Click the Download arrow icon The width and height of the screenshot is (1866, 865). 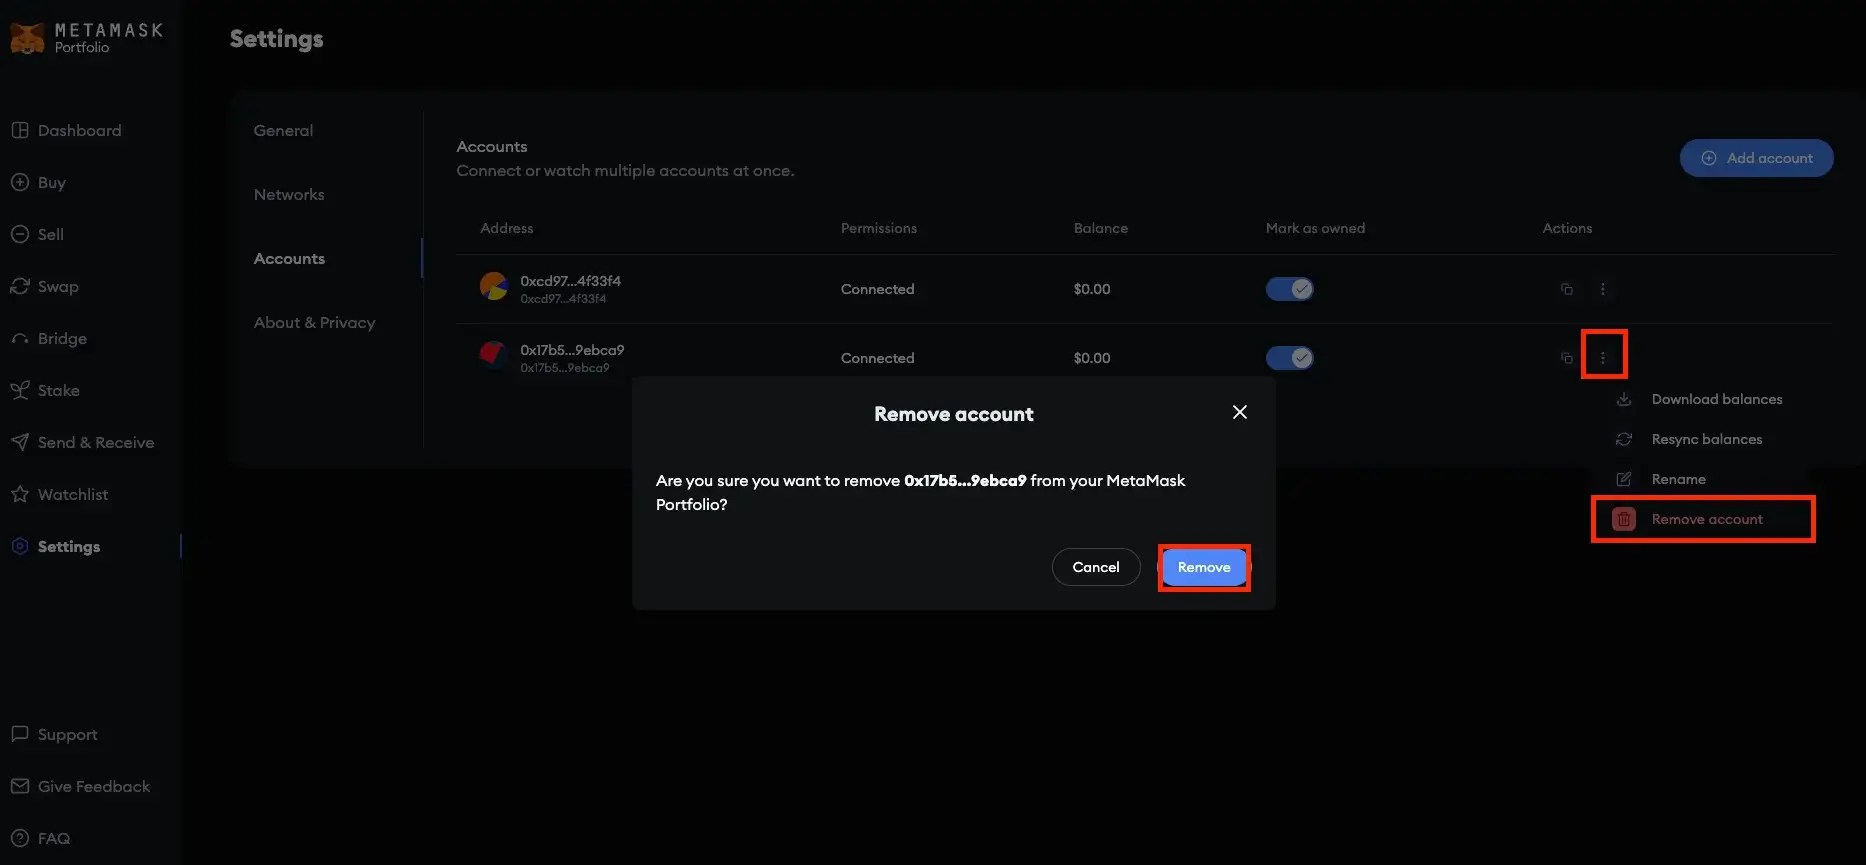pos(1624,399)
